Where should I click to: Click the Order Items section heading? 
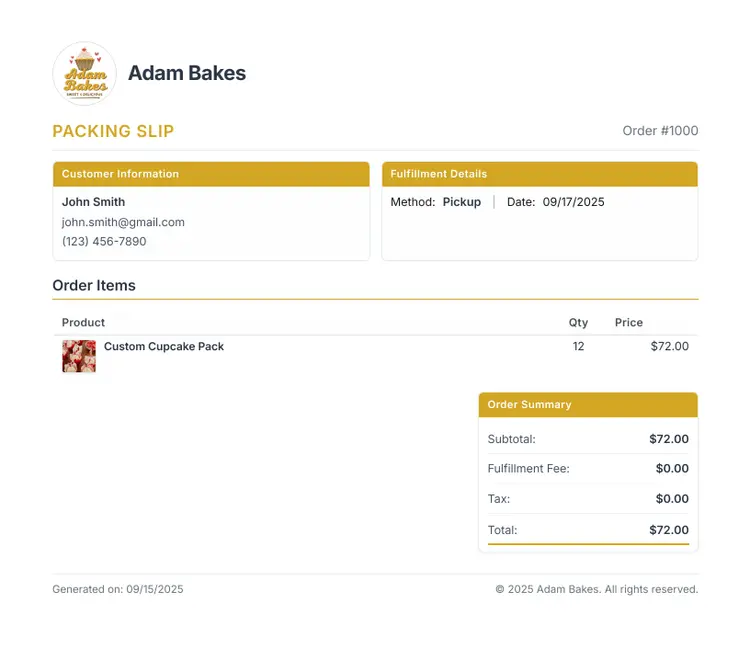click(x=94, y=285)
